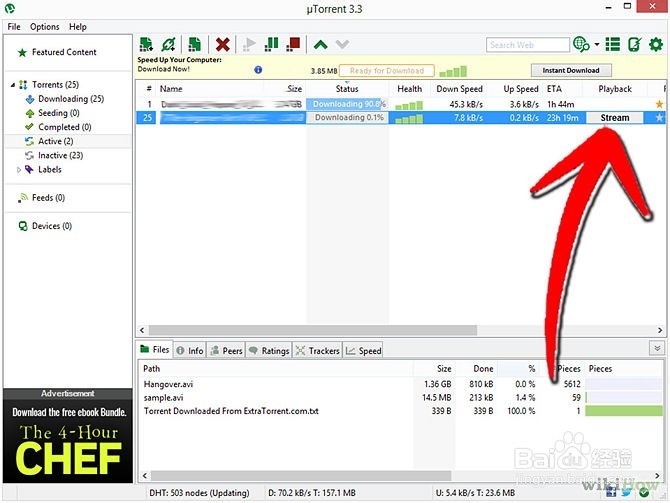Click the blue info icon in the ad bar
The width and height of the screenshot is (670, 503).
tap(258, 70)
